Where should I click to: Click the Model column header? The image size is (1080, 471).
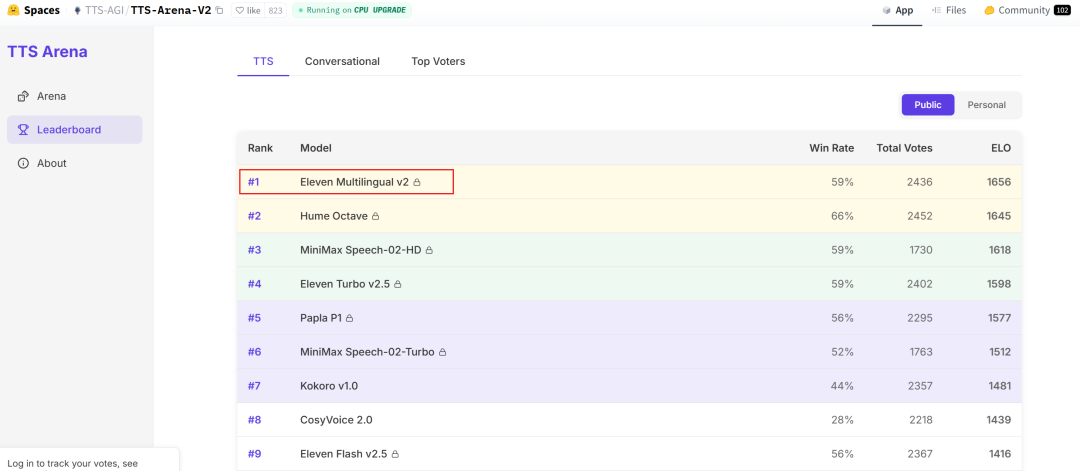pyautogui.click(x=315, y=148)
